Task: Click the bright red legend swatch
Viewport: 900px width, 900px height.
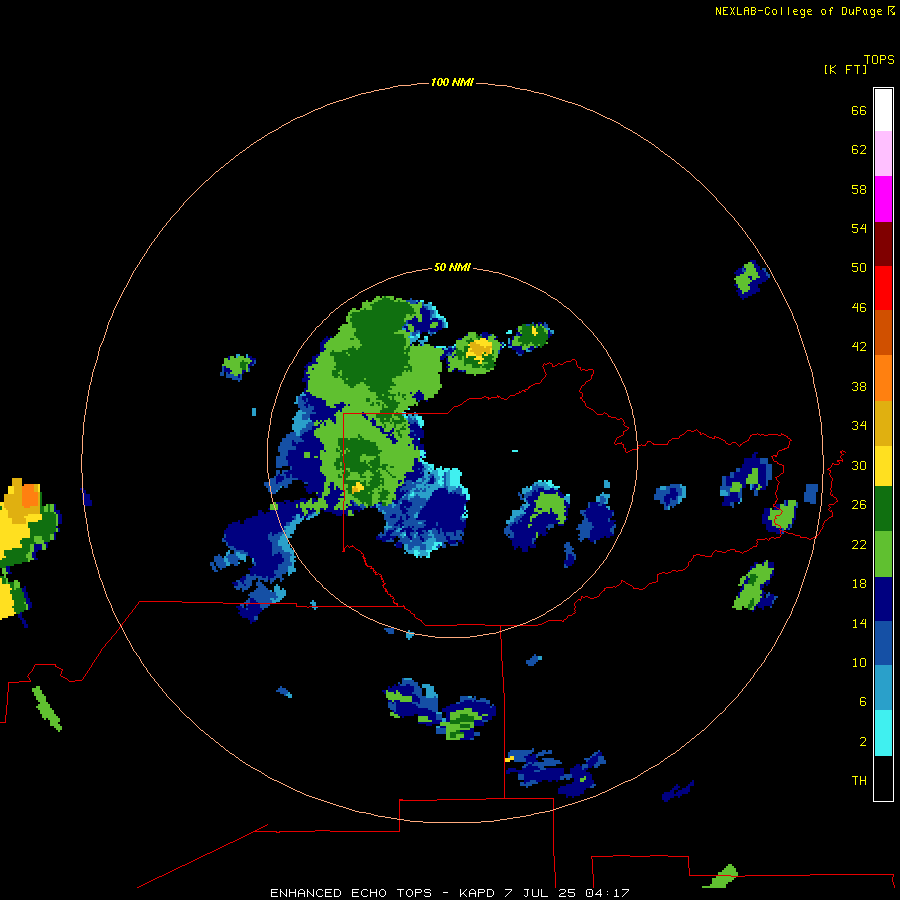Action: click(883, 288)
